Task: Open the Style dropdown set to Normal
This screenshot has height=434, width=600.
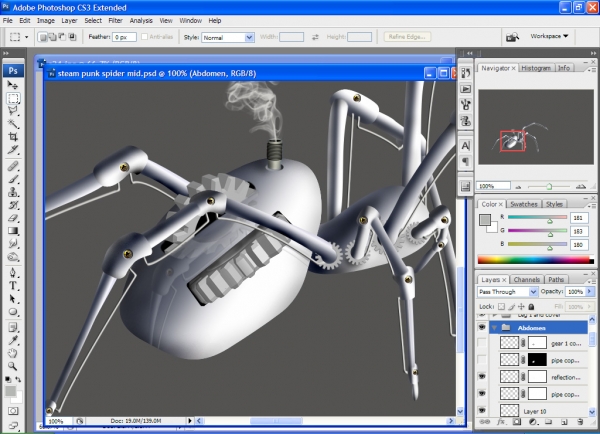Action: pos(228,37)
